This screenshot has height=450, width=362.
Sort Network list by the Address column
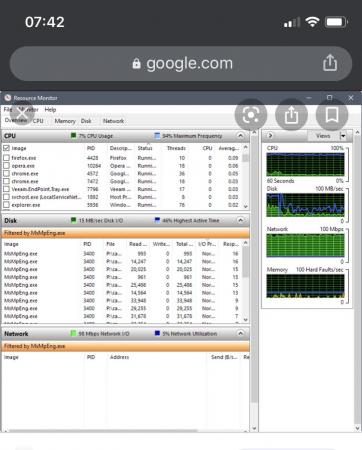[x=119, y=357]
